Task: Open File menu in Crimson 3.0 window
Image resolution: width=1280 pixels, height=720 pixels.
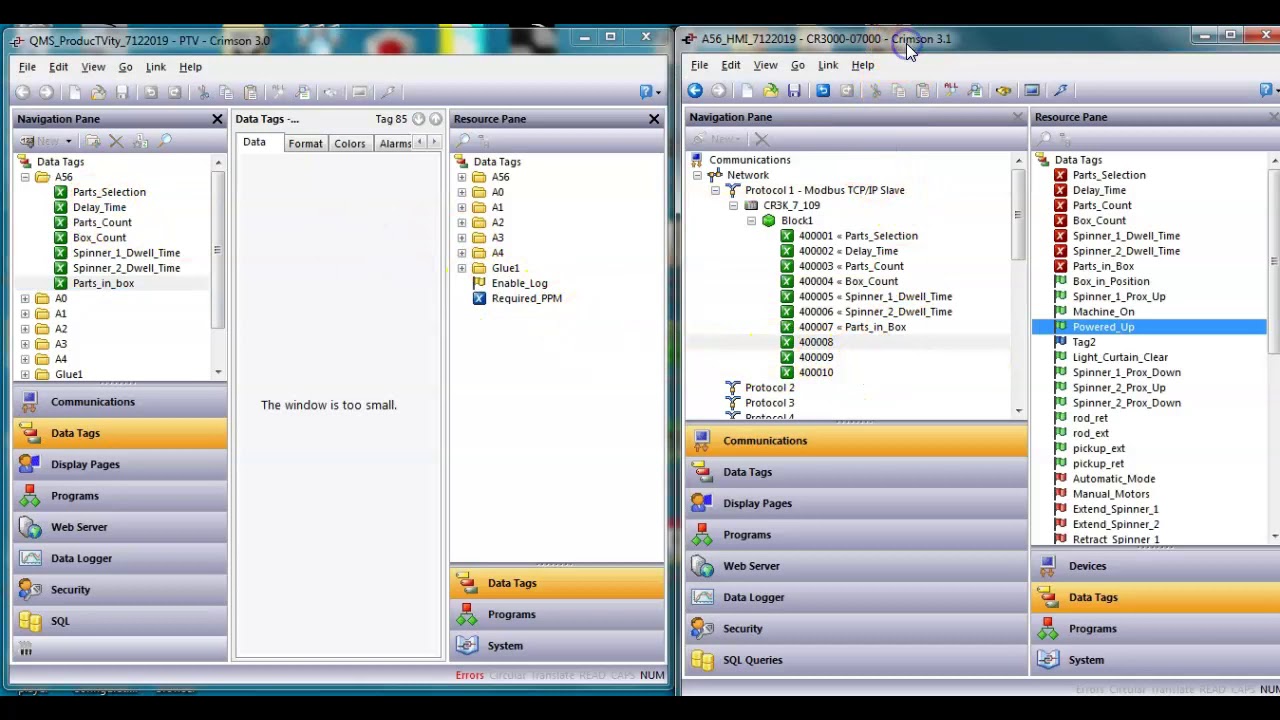Action: click(27, 67)
